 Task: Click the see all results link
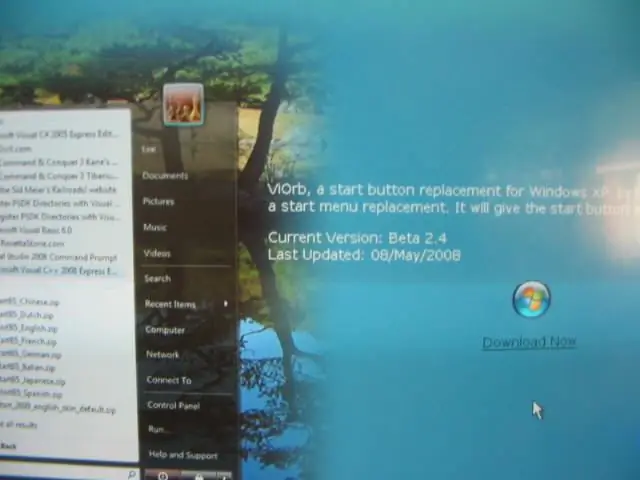pyautogui.click(x=18, y=425)
